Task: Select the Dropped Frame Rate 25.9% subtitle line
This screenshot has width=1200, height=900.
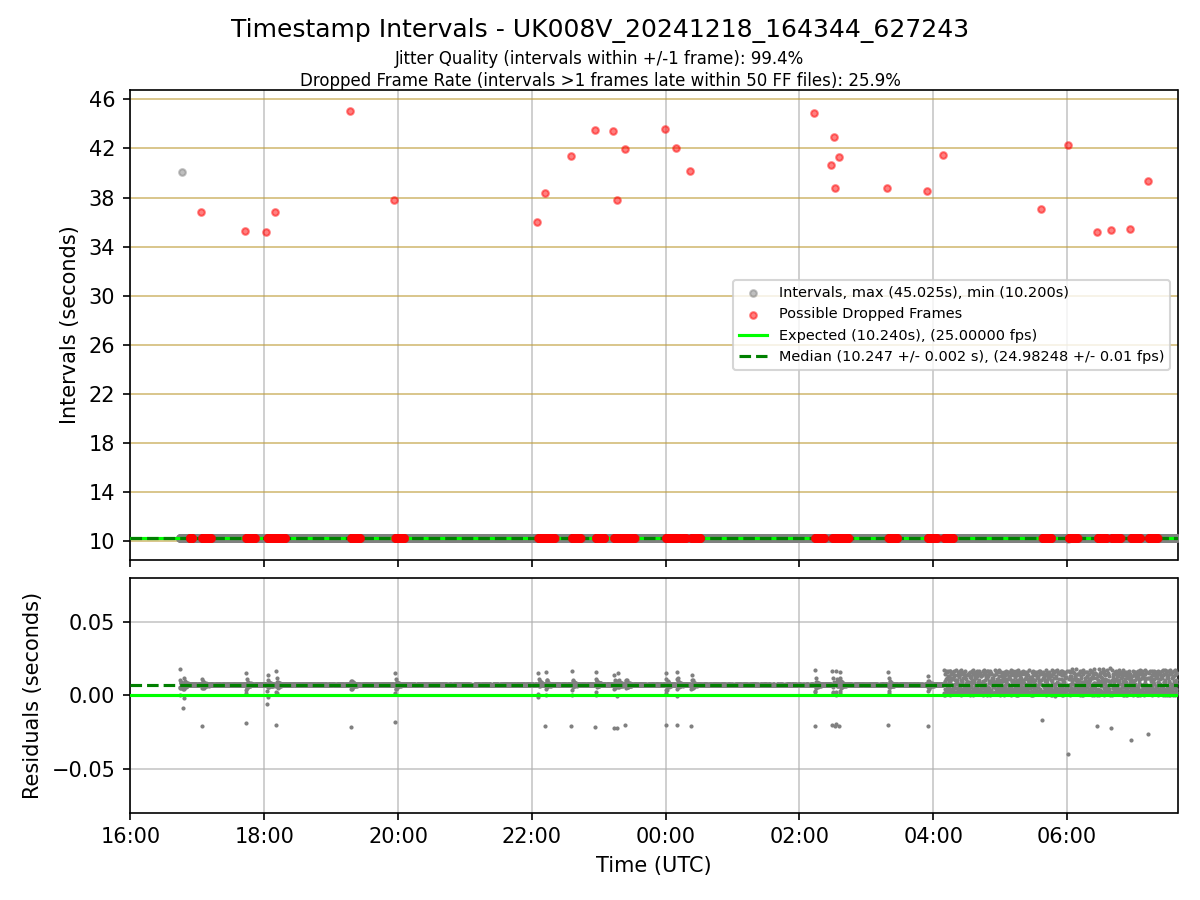Action: (600, 80)
